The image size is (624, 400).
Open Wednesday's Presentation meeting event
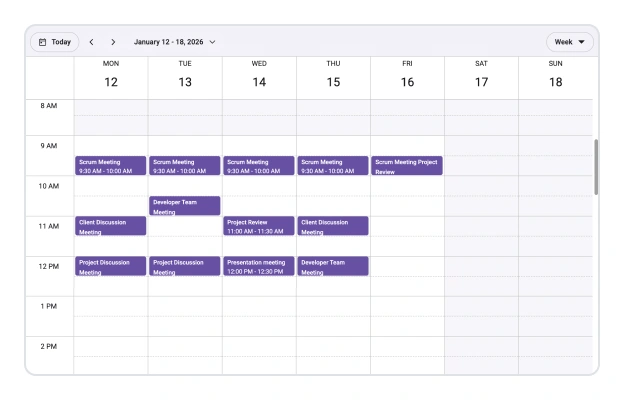[259, 266]
